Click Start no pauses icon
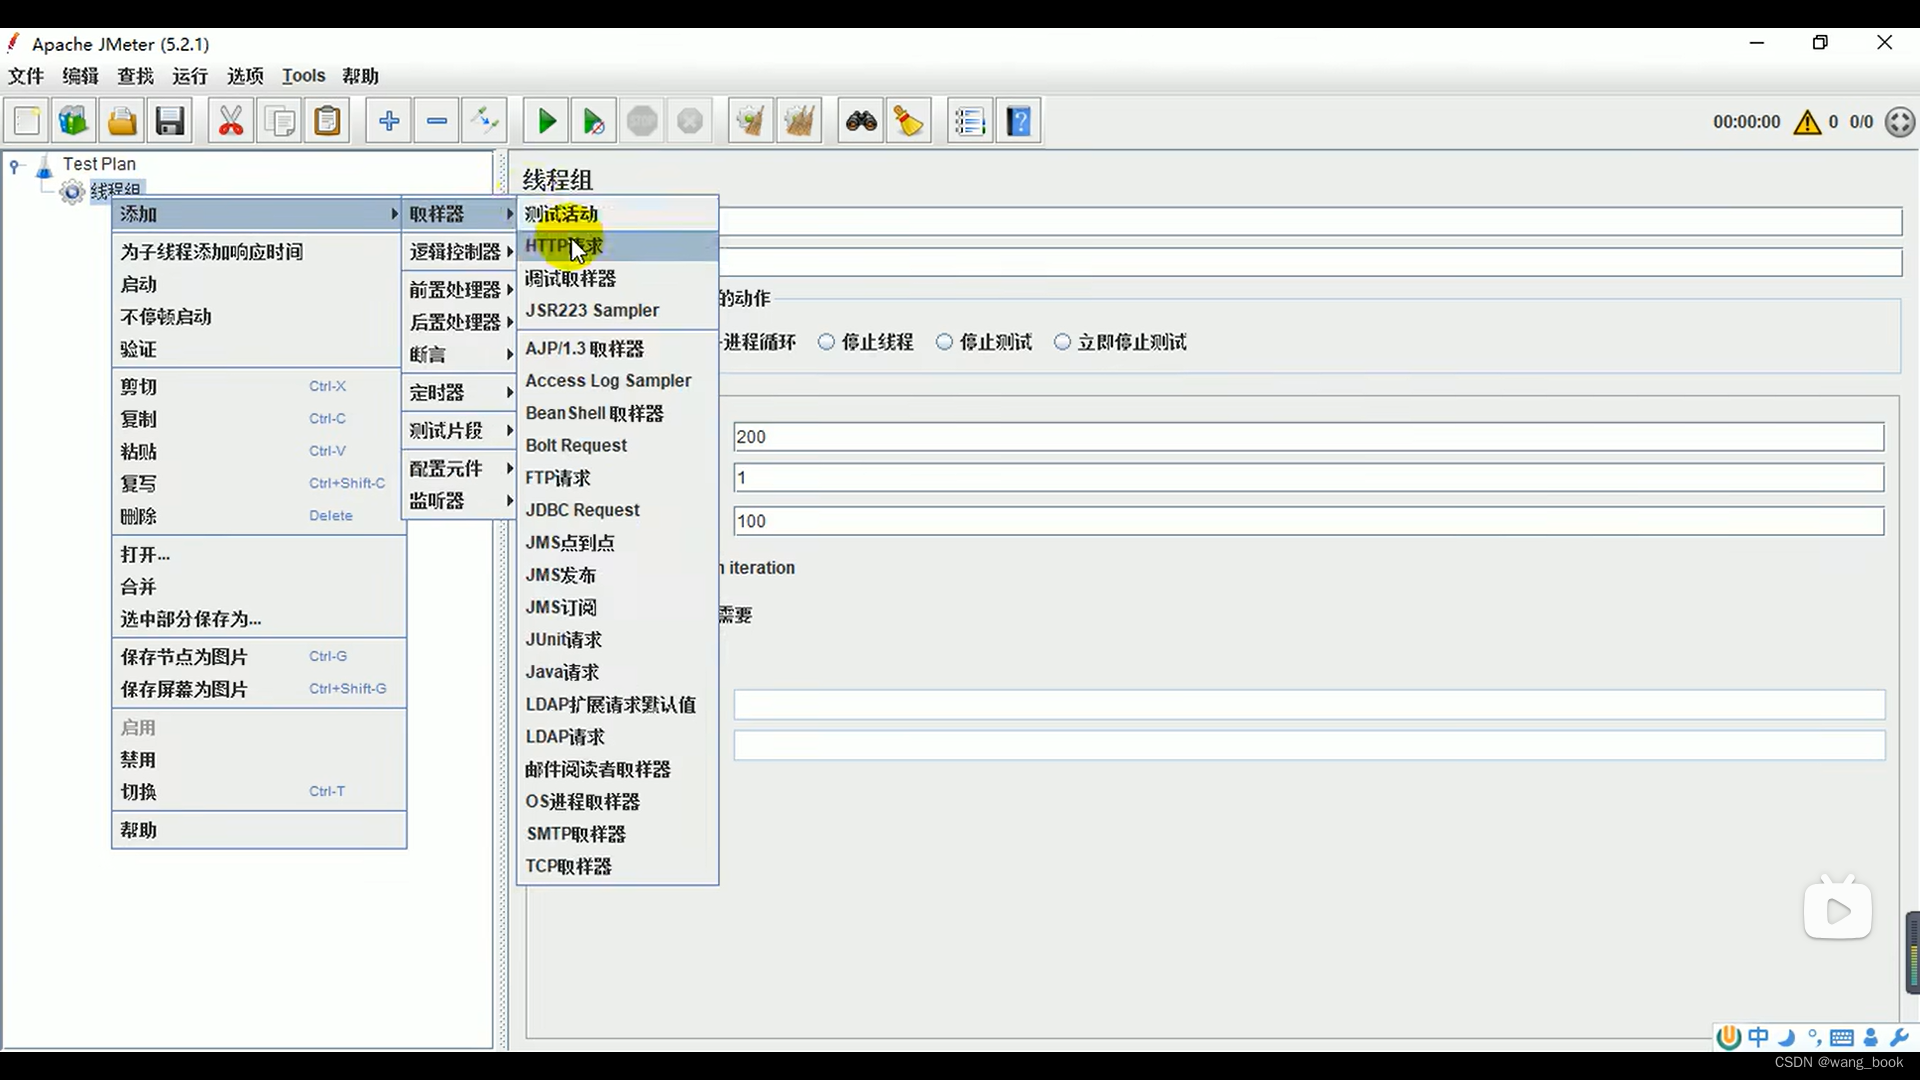The height and width of the screenshot is (1080, 1920). click(x=594, y=122)
